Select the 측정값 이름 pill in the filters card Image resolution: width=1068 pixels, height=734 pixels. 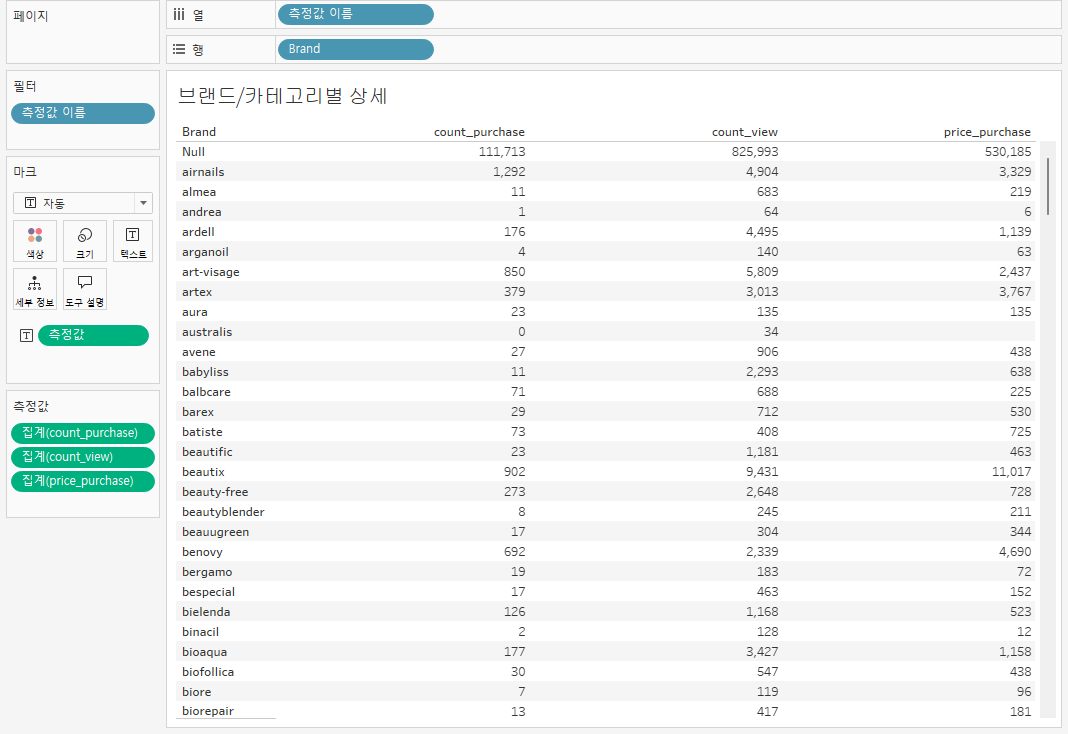pos(83,113)
